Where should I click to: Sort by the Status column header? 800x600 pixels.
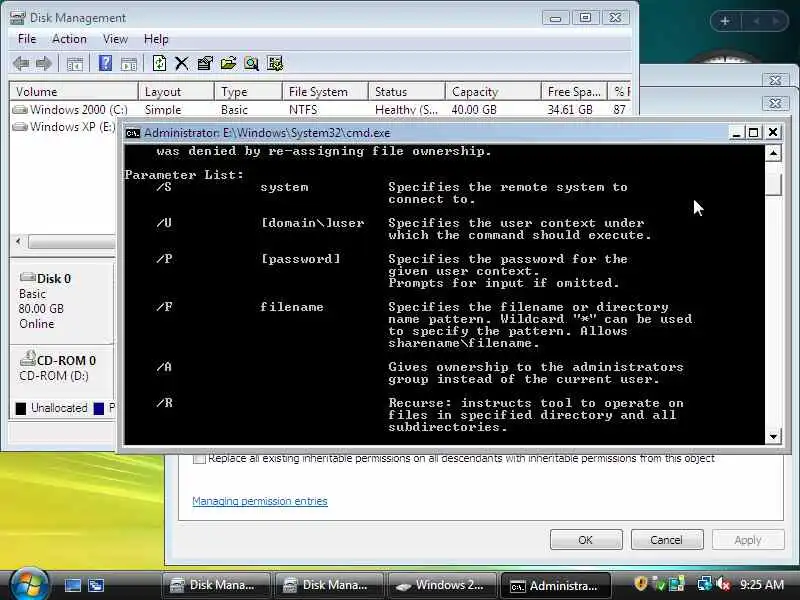[407, 92]
